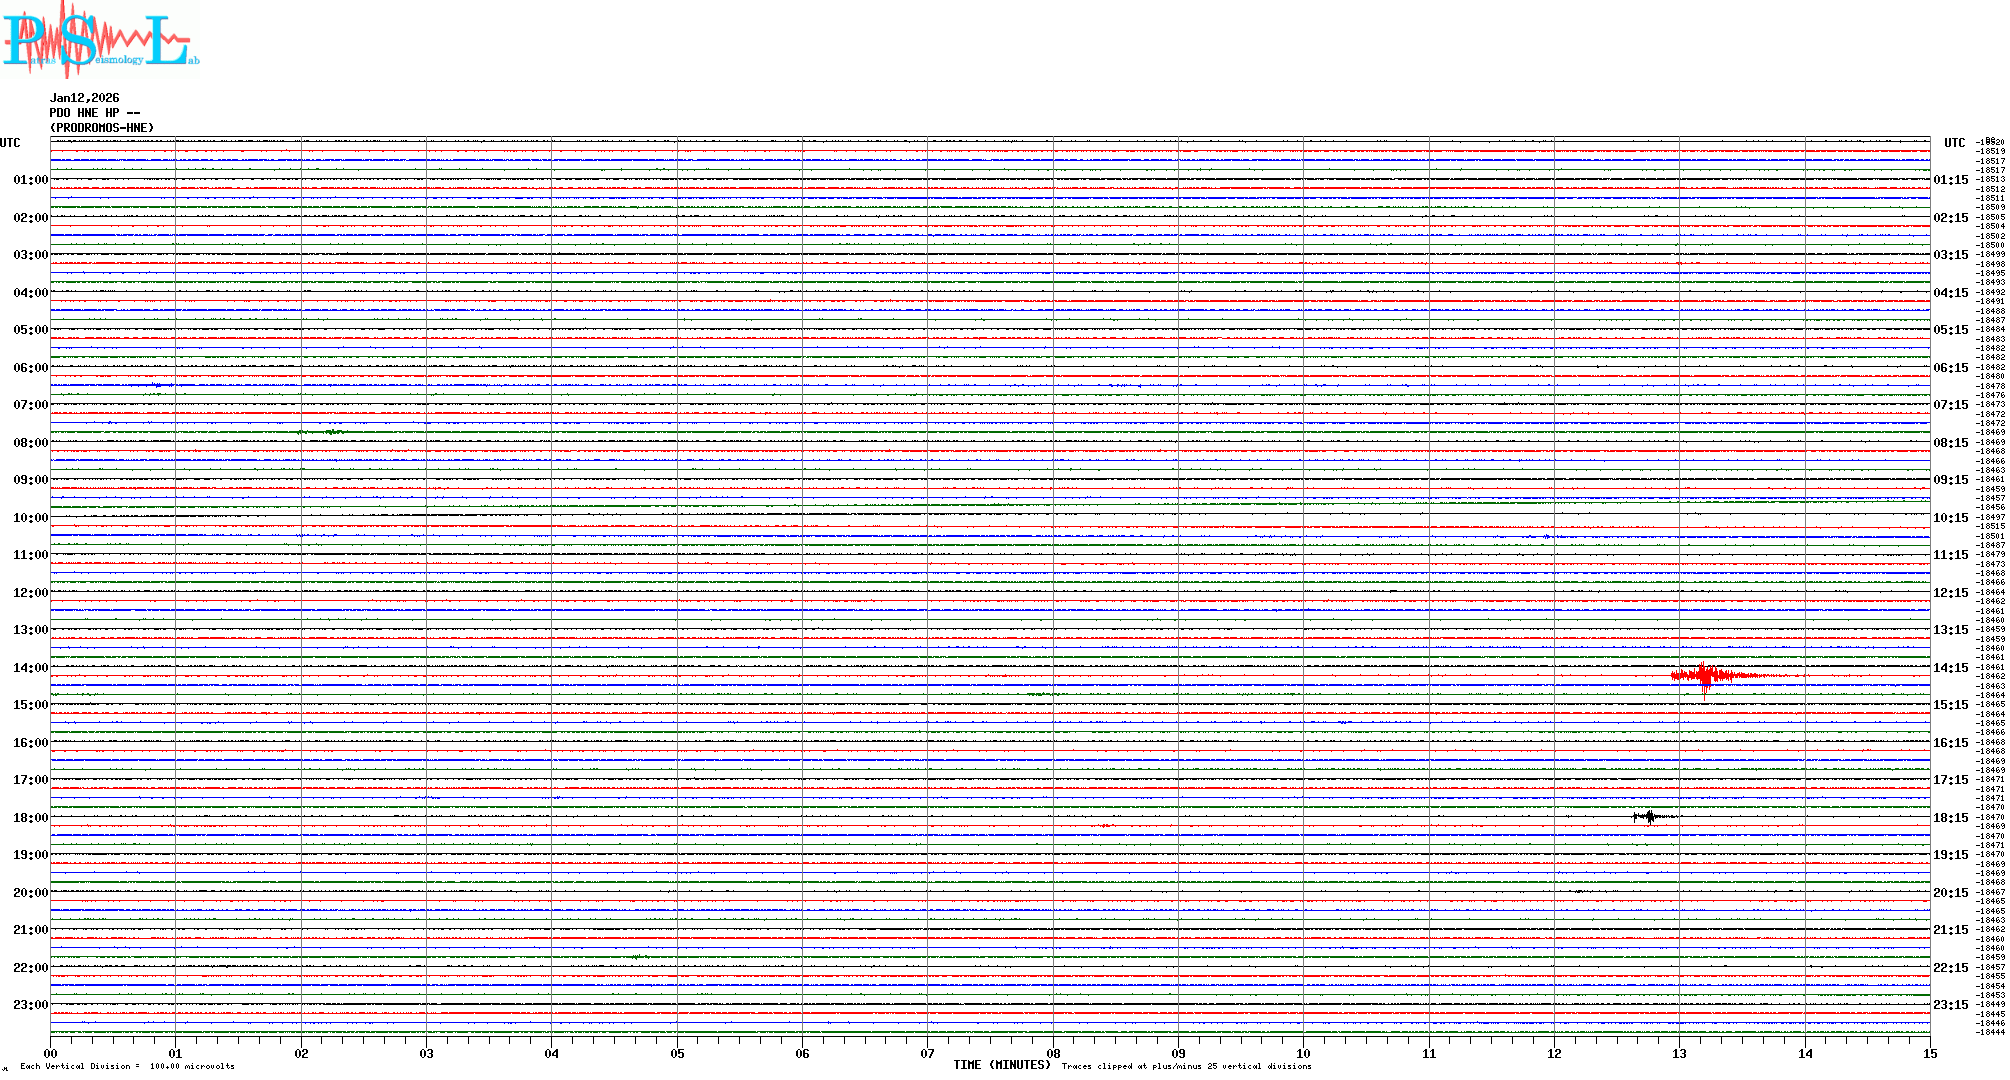Click minute 07 tick label at bottom
2010x1080 pixels.
pos(927,1053)
